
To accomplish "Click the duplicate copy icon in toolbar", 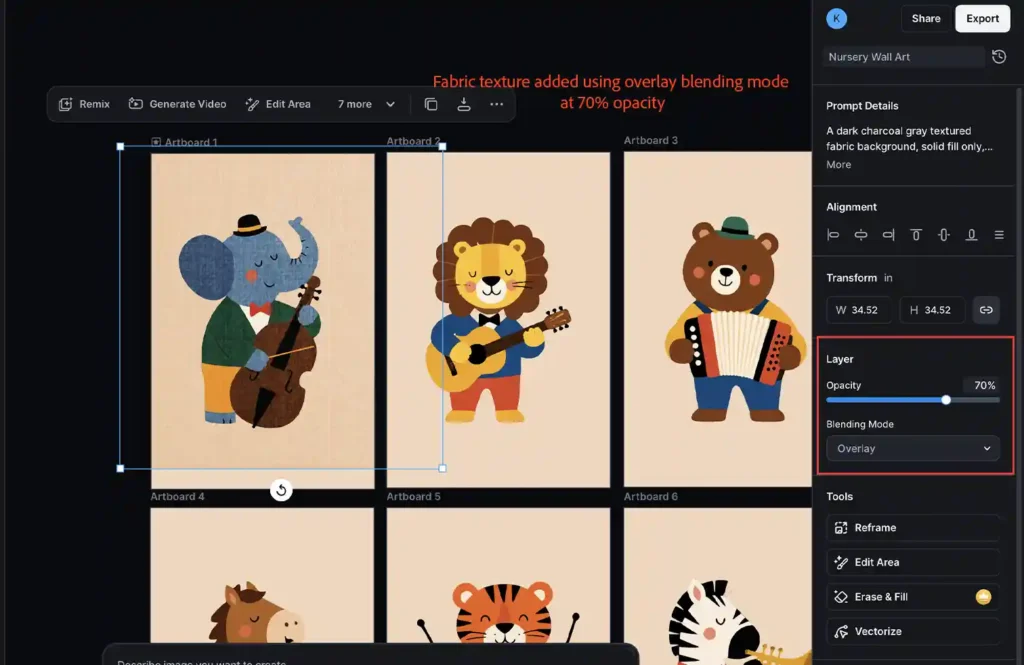I will point(430,104).
